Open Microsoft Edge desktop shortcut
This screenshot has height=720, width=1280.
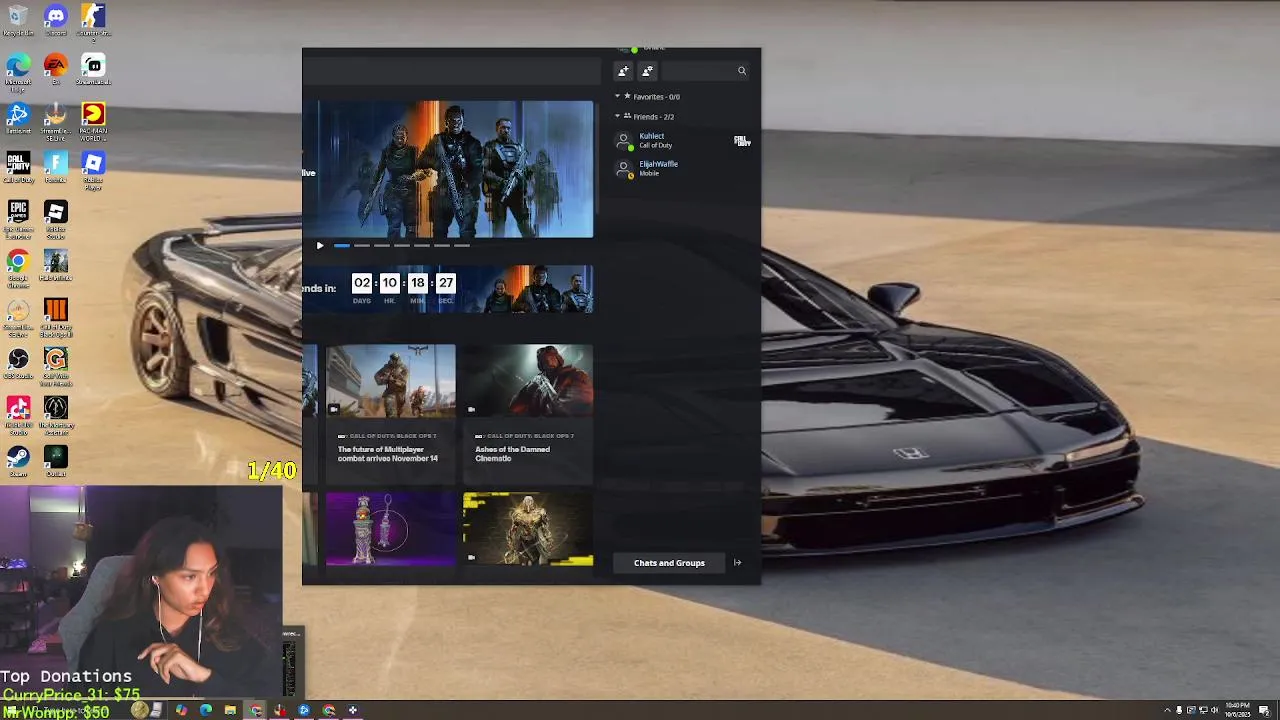click(18, 69)
